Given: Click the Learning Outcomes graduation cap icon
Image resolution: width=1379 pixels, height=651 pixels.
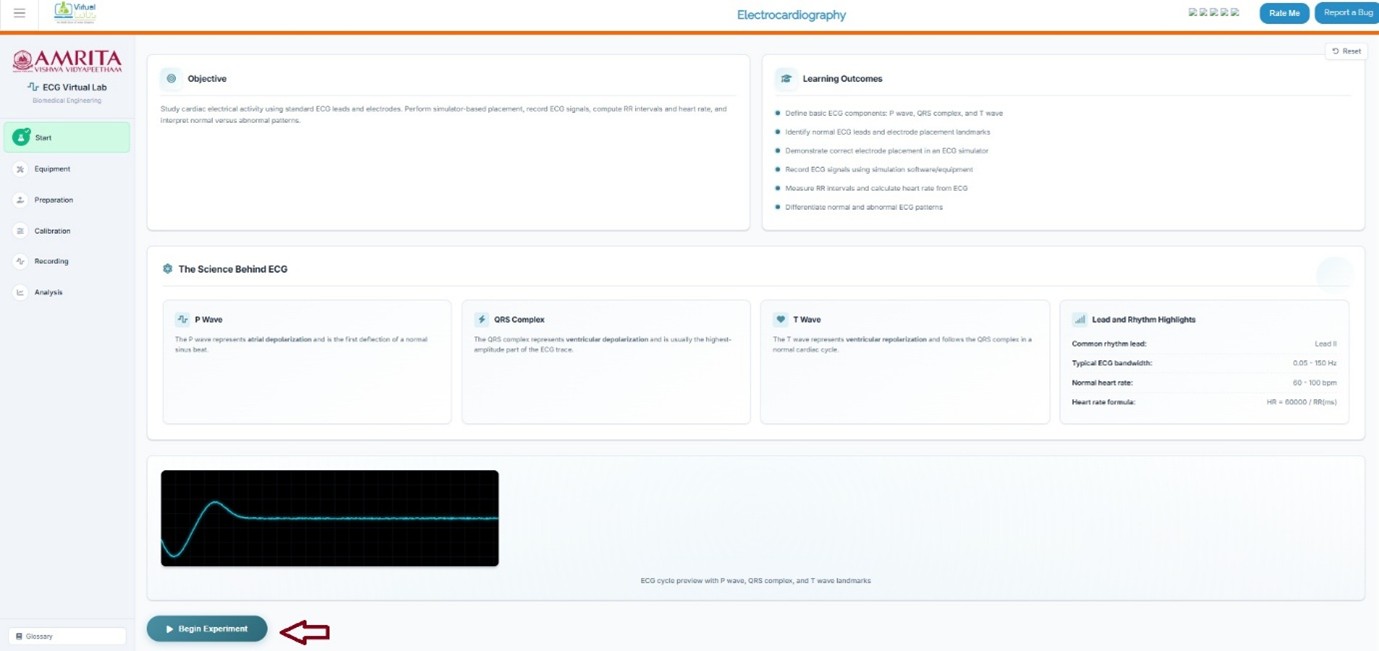Looking at the screenshot, I should (x=786, y=79).
